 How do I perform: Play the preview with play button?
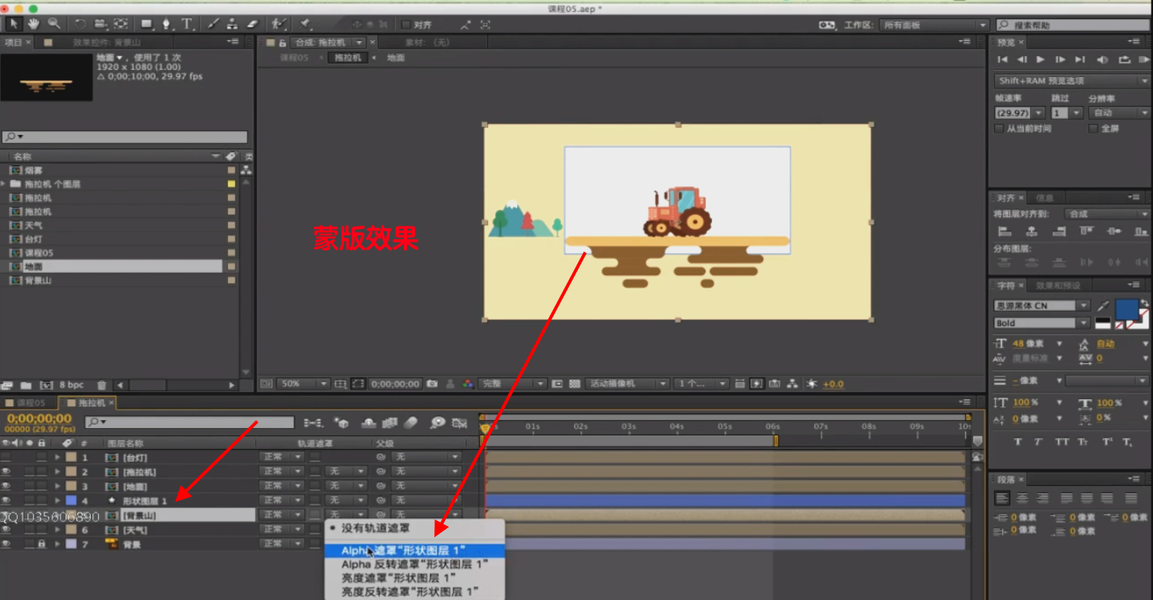point(1040,60)
